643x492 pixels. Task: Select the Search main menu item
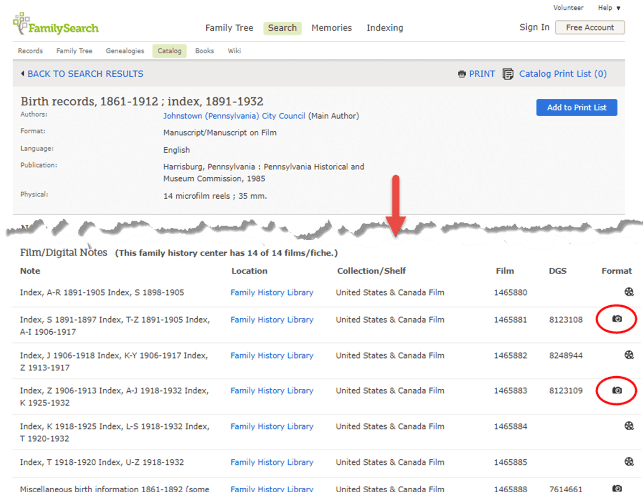click(282, 28)
